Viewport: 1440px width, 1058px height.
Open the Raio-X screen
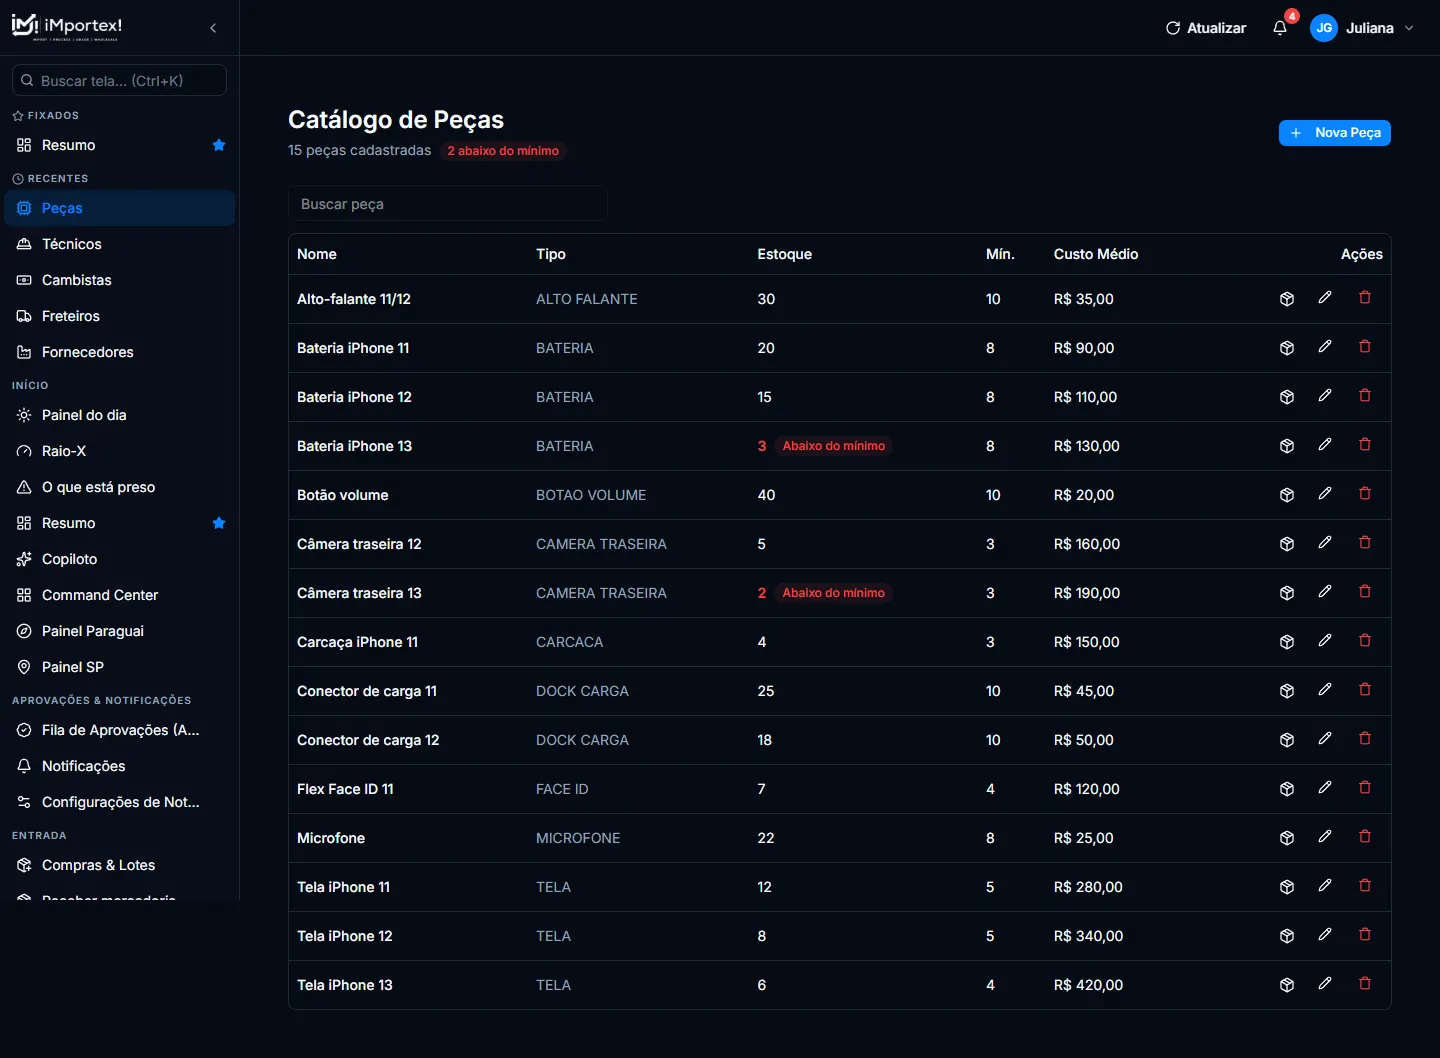(120, 451)
